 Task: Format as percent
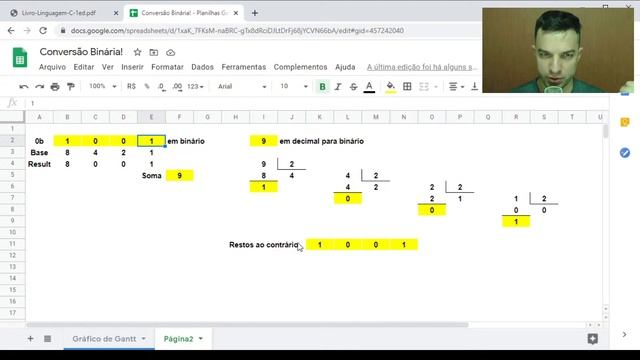pyautogui.click(x=147, y=87)
